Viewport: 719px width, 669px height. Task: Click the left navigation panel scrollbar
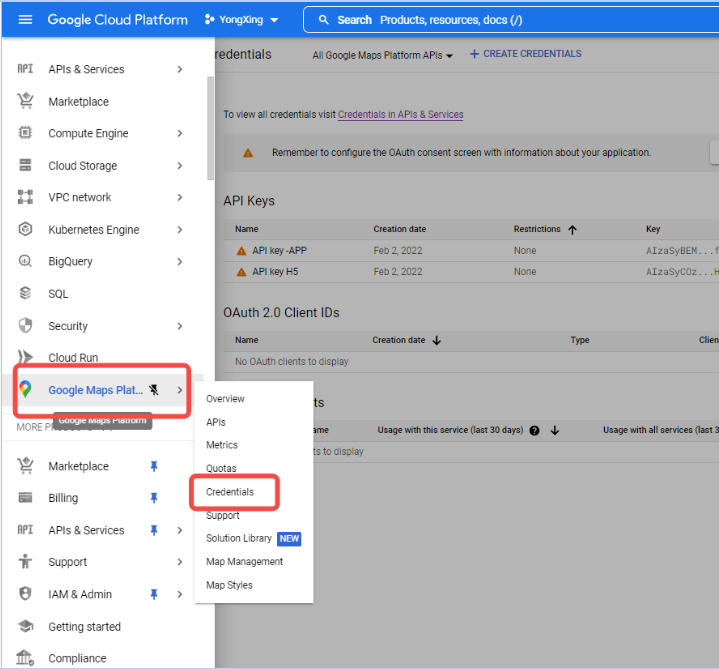(x=210, y=128)
